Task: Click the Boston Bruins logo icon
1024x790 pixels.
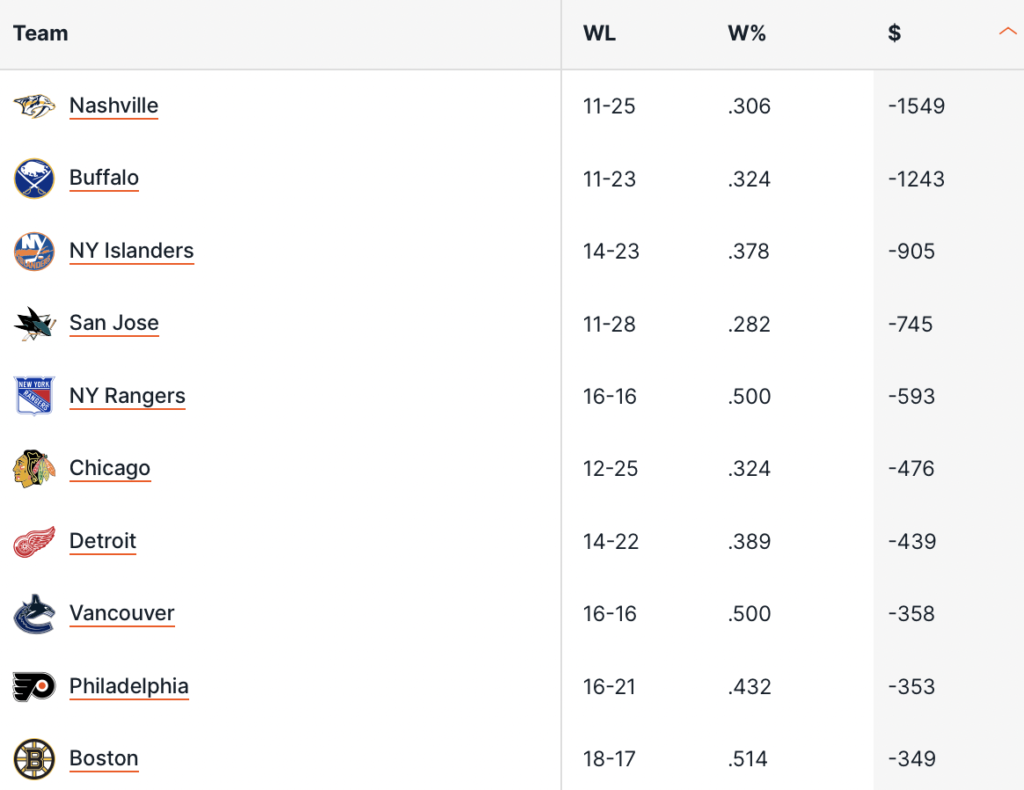Action: [34, 759]
